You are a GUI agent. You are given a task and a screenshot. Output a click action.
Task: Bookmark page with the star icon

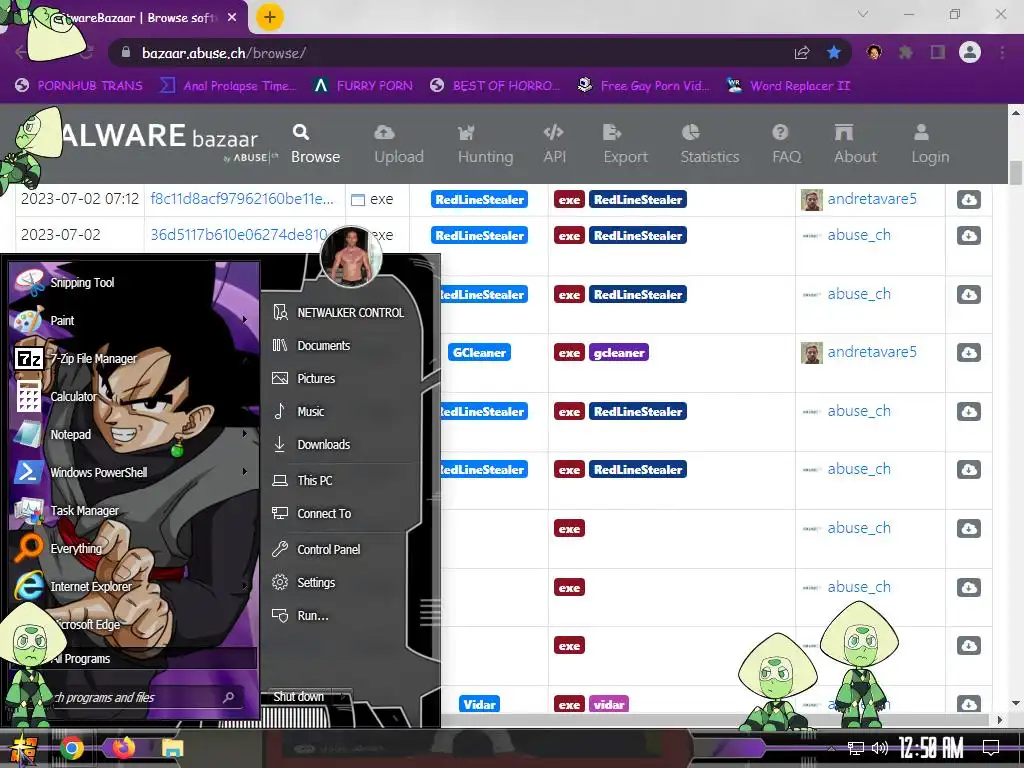click(x=834, y=53)
